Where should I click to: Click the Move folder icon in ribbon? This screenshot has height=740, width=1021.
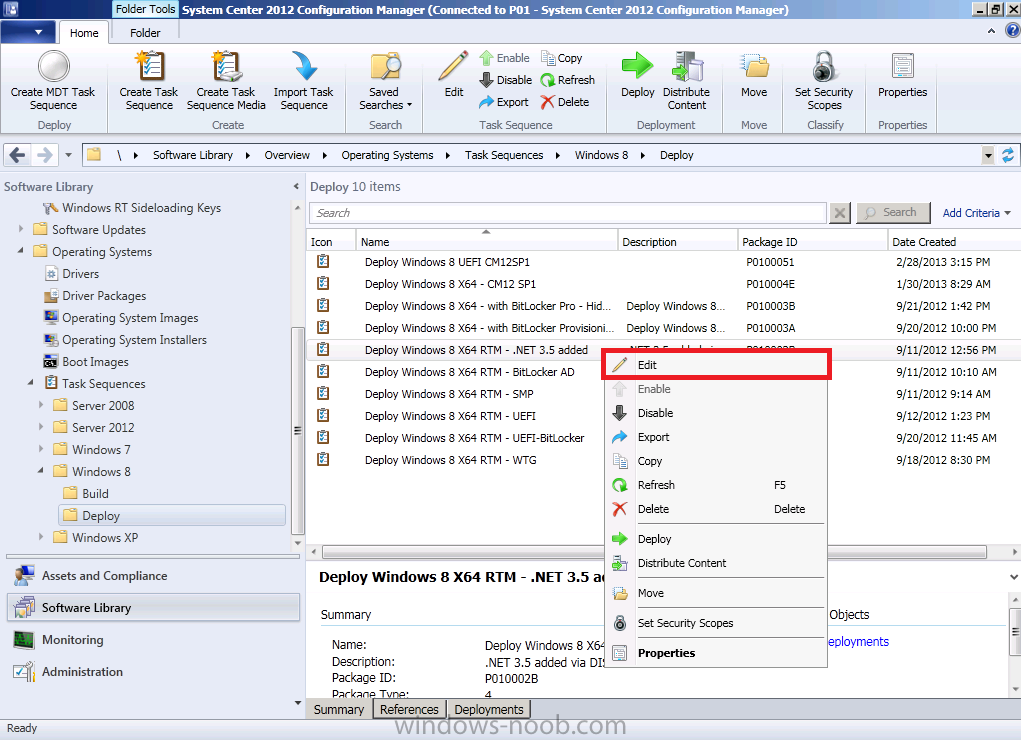click(x=754, y=66)
